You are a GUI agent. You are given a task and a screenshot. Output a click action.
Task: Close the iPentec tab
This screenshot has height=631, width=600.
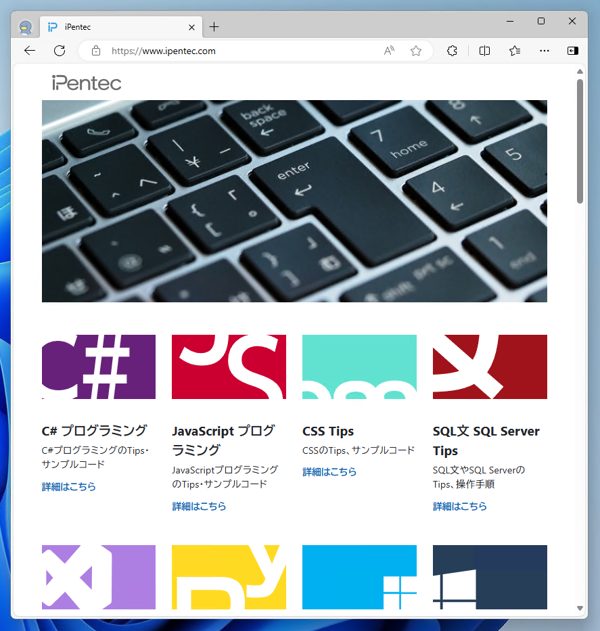pos(192,27)
